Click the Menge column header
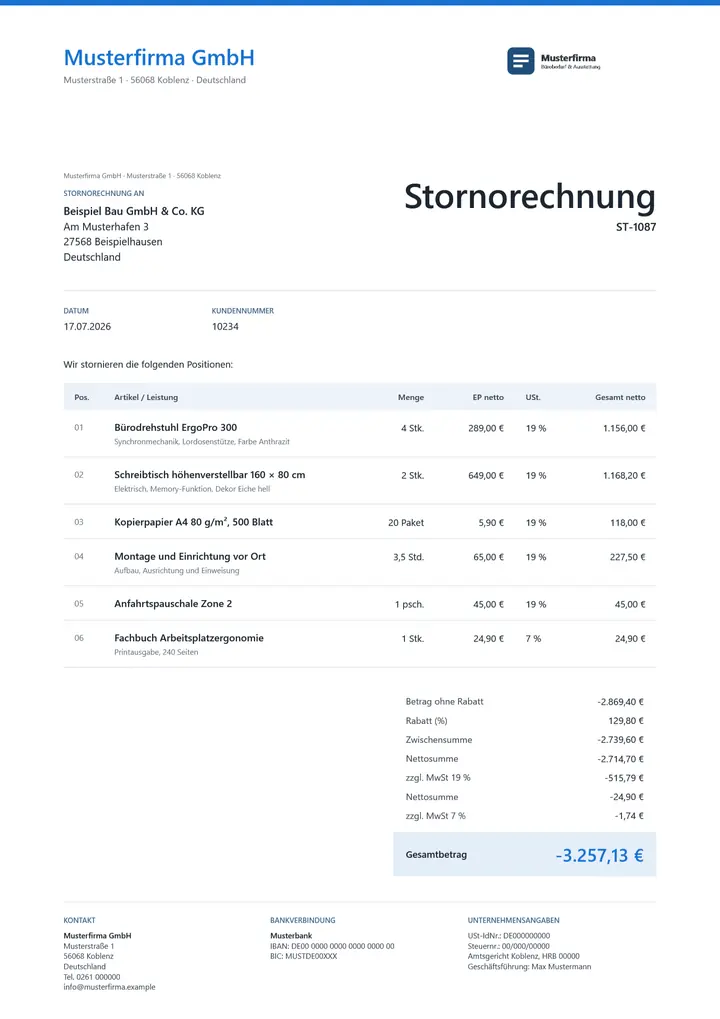Screen dimensions: 720x1019 pyautogui.click(x=411, y=397)
